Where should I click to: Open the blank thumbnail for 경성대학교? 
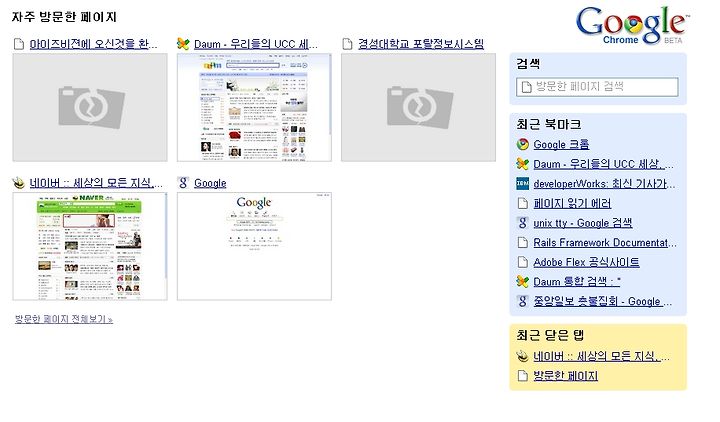coord(418,107)
